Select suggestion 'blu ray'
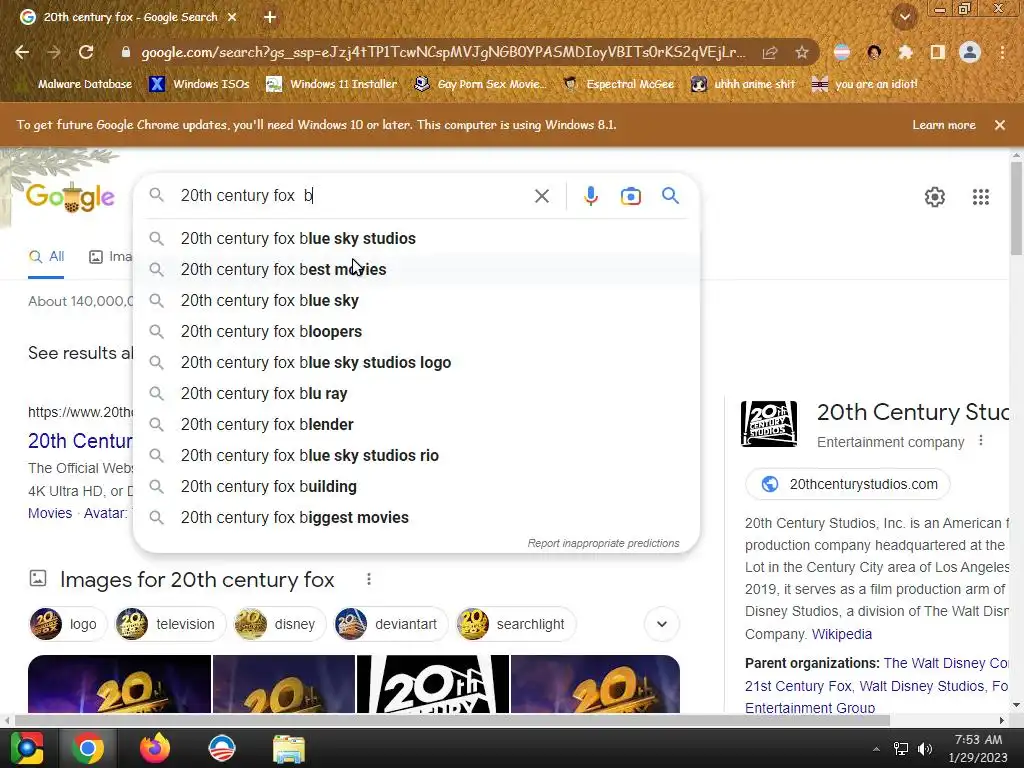The image size is (1024, 768). tap(416, 393)
